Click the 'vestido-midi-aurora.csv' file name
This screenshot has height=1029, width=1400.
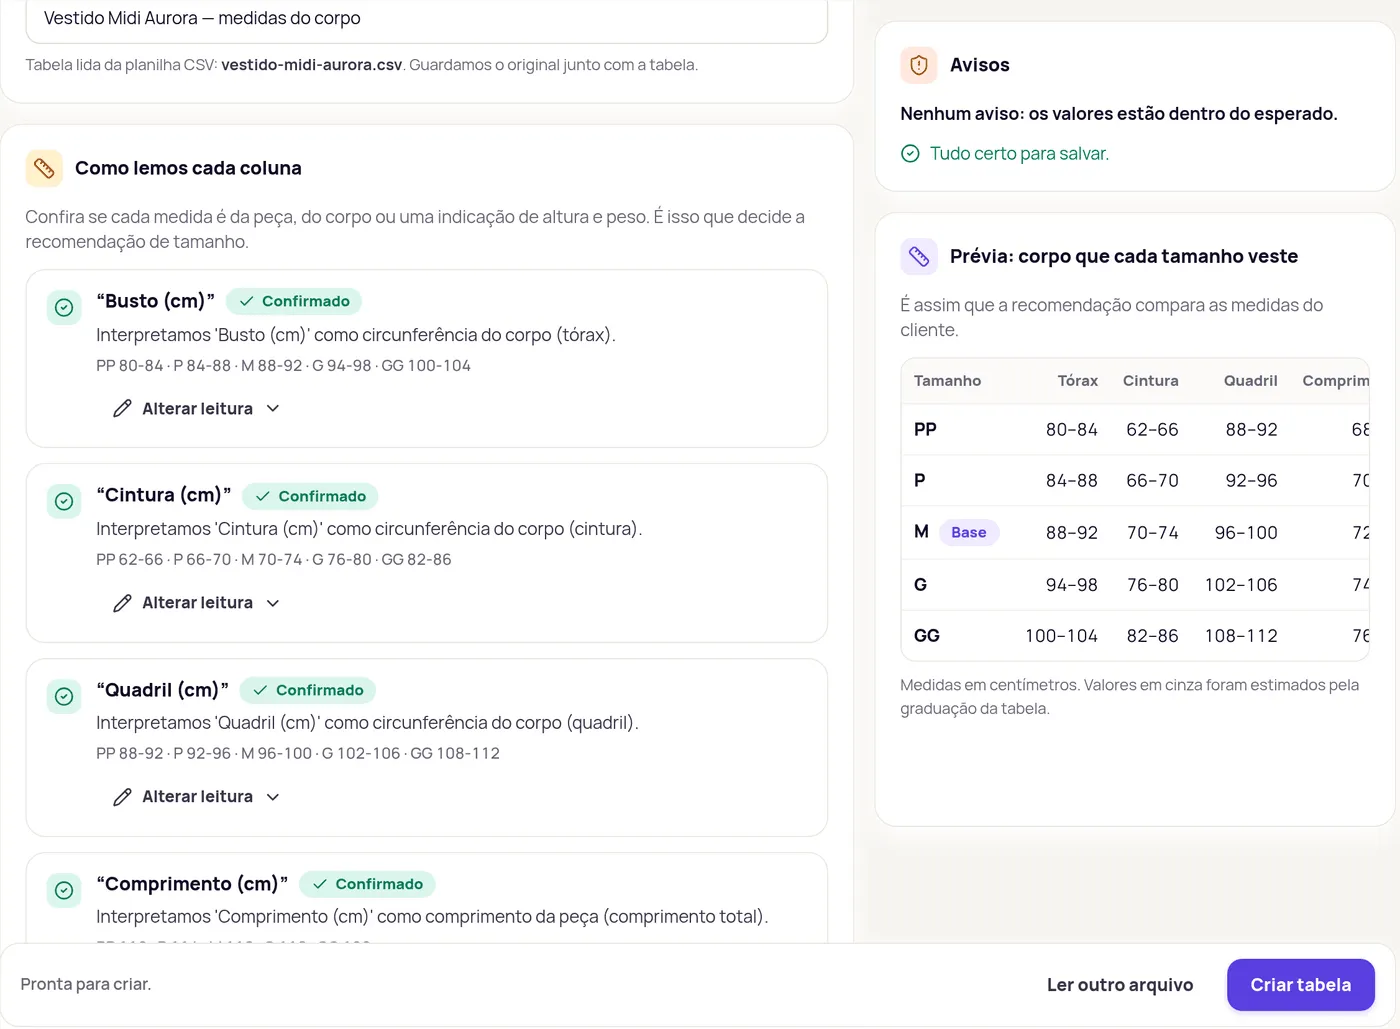(x=312, y=65)
